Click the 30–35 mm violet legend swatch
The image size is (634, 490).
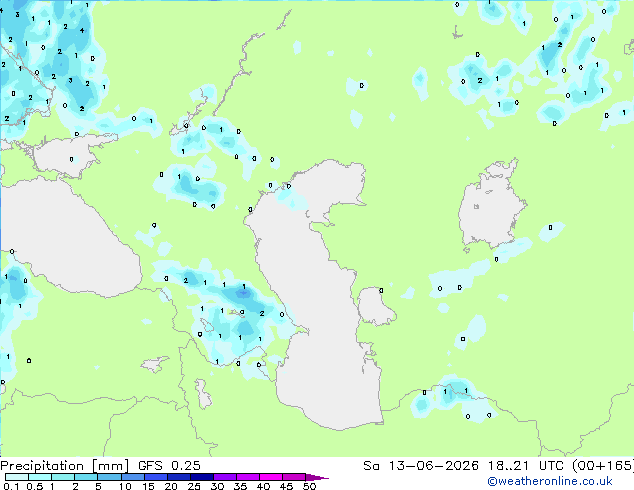pos(225,477)
